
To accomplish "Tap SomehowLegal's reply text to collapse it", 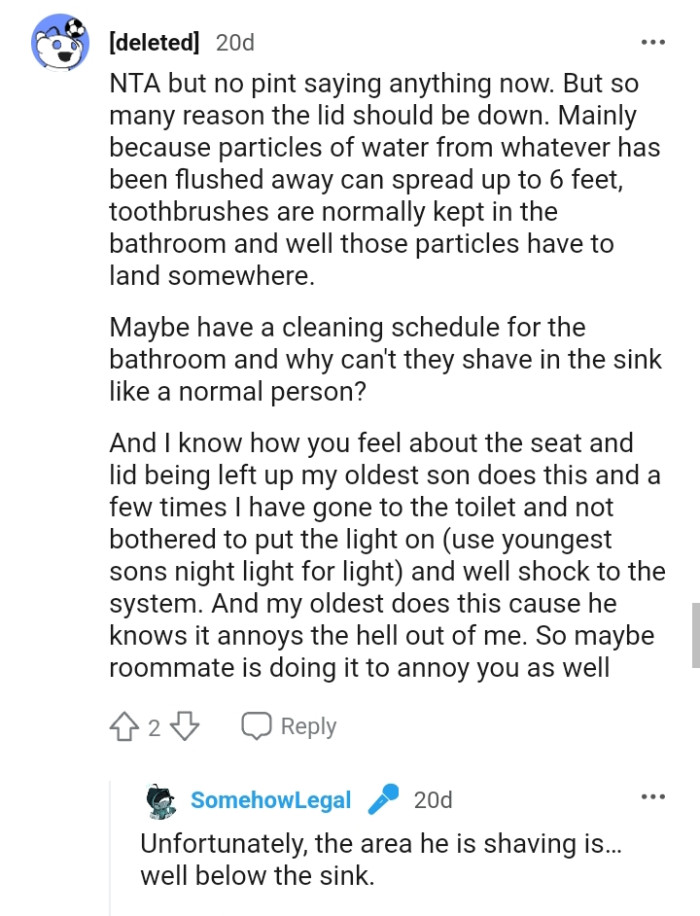I will (x=350, y=860).
